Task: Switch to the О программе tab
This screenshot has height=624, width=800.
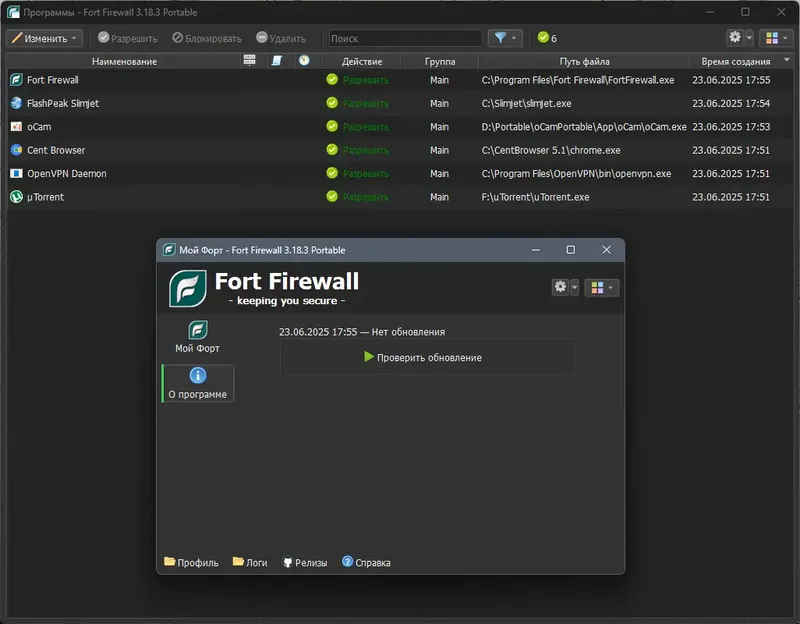Action: (197, 384)
